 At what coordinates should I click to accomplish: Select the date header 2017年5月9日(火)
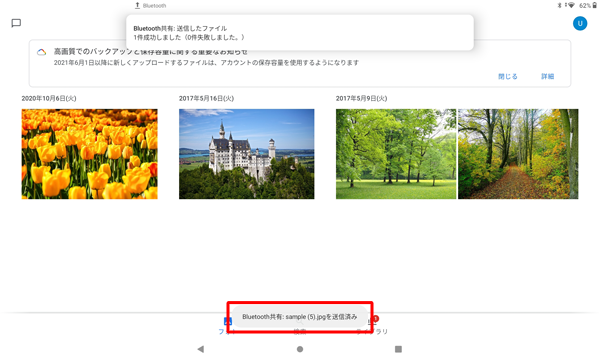click(x=361, y=98)
